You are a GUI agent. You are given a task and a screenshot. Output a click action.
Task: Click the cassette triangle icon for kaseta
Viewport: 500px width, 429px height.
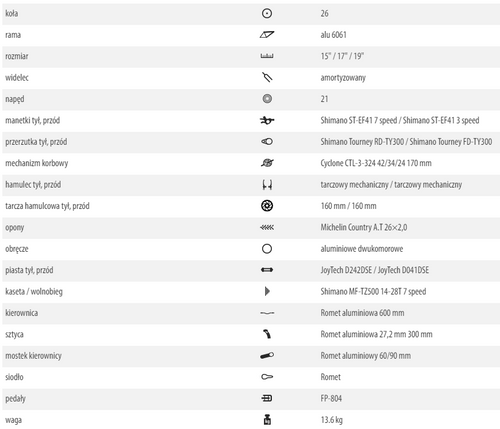pyautogui.click(x=267, y=291)
